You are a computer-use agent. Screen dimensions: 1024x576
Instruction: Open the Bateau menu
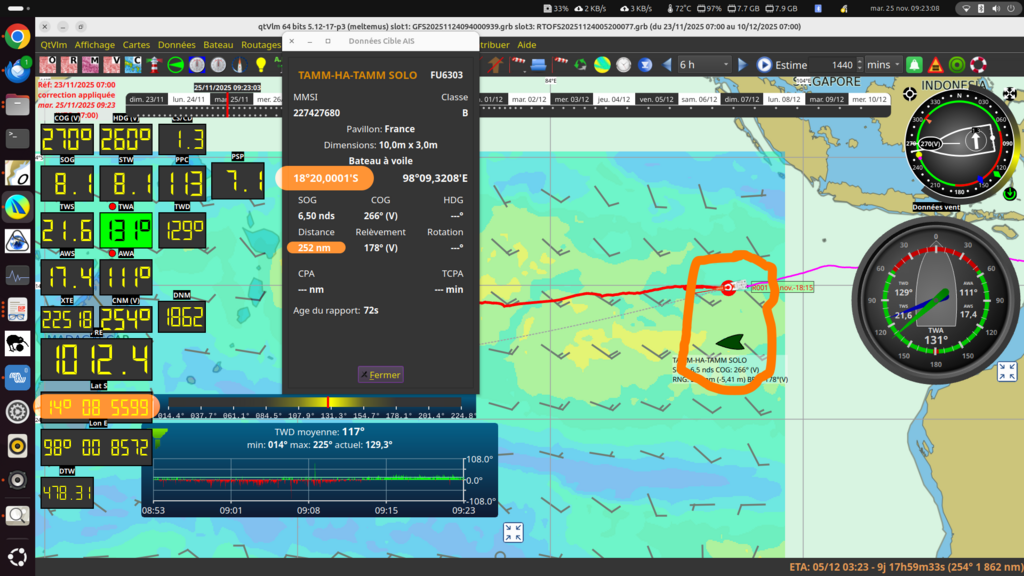(x=218, y=45)
